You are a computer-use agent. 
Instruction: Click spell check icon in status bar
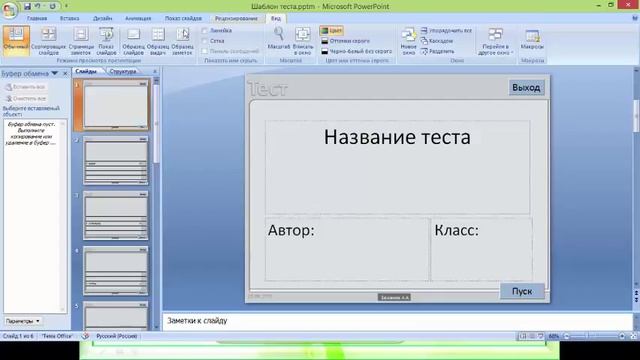tap(85, 336)
